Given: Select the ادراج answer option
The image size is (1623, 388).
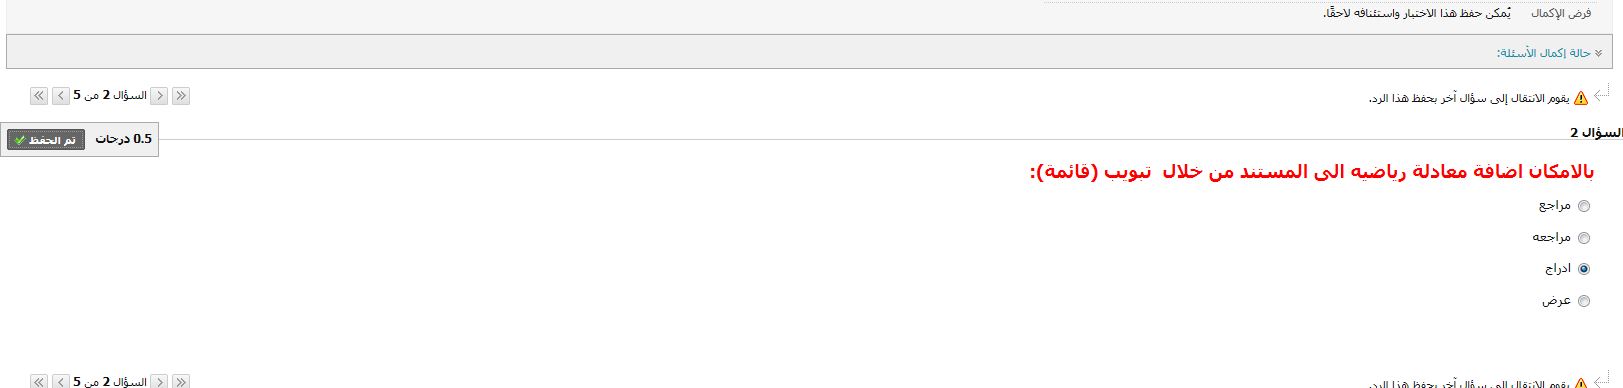Looking at the screenshot, I should click(1583, 269).
